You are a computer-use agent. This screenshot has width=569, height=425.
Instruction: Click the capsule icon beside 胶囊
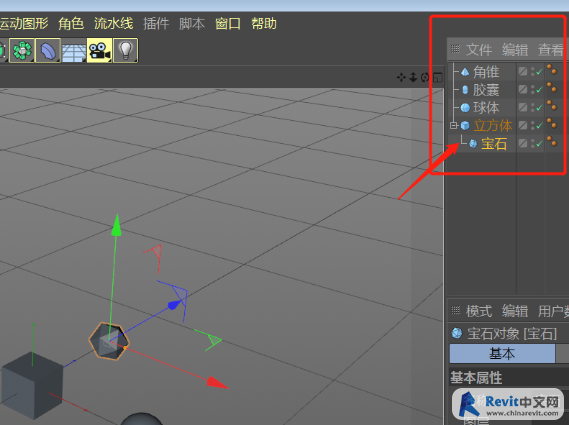[465, 90]
